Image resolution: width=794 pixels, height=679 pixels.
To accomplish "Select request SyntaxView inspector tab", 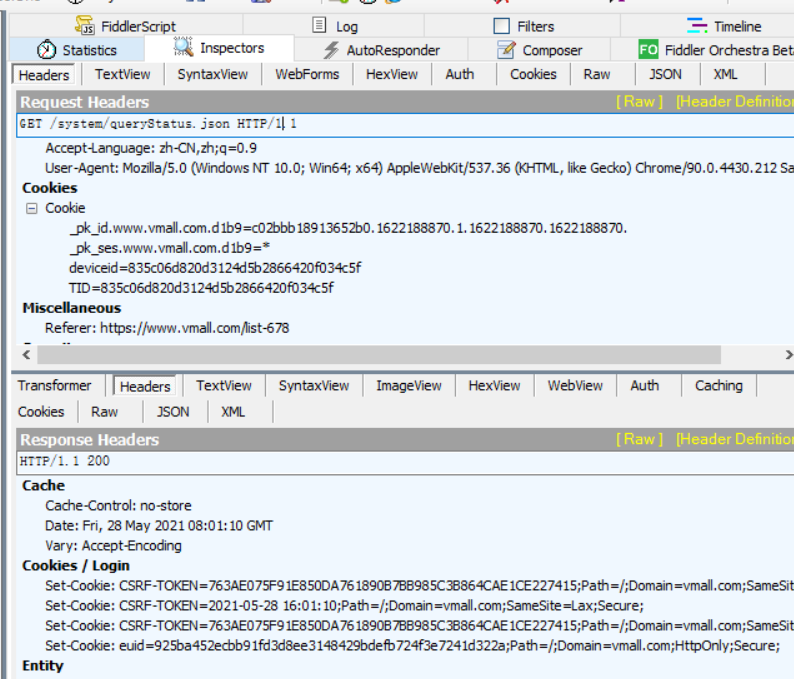I will click(x=213, y=74).
